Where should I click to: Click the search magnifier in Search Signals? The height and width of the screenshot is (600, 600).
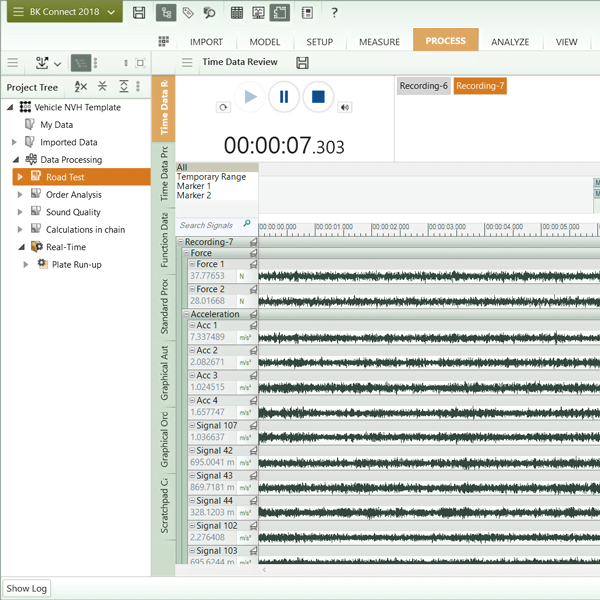point(247,225)
